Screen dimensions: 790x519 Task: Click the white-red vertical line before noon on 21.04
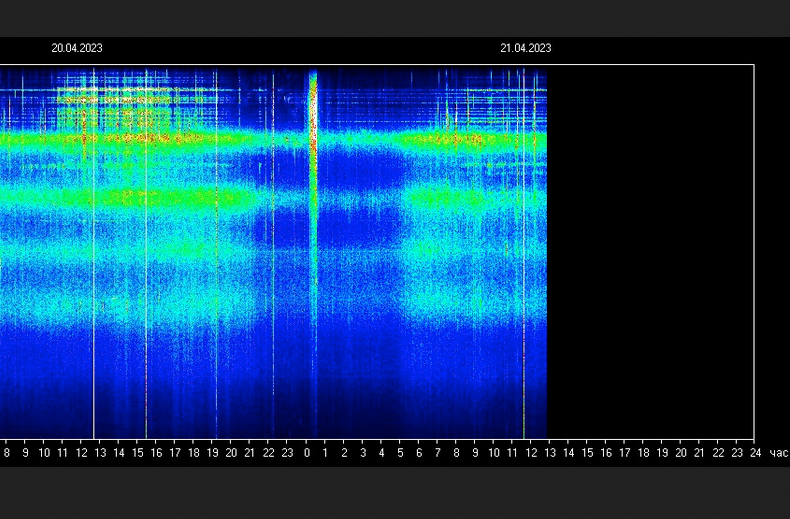[523, 252]
